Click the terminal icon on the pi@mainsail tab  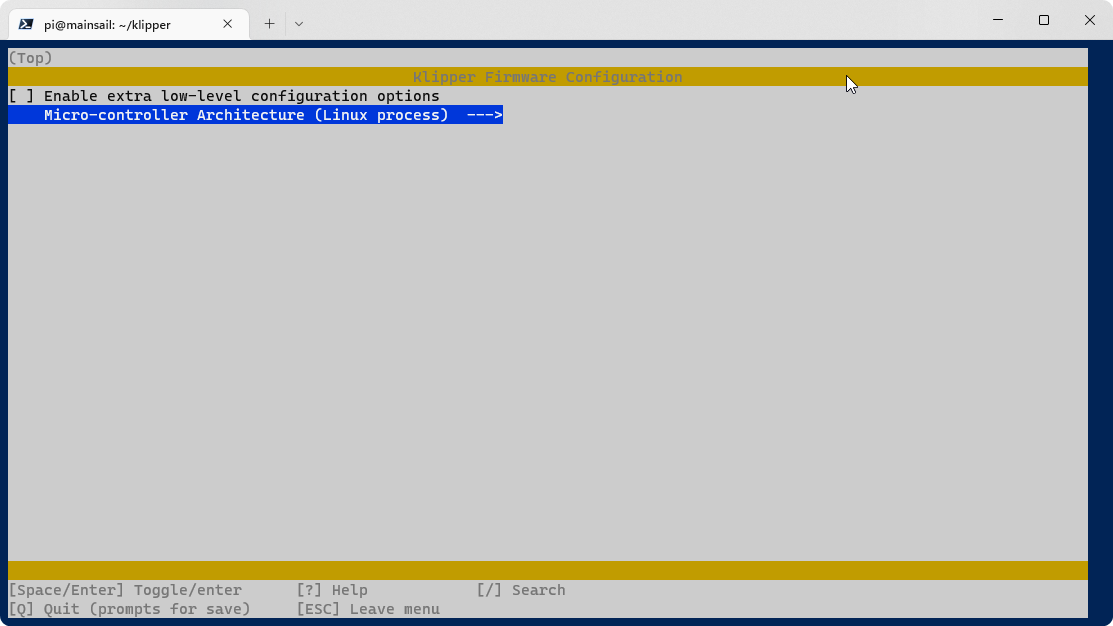[x=26, y=23]
